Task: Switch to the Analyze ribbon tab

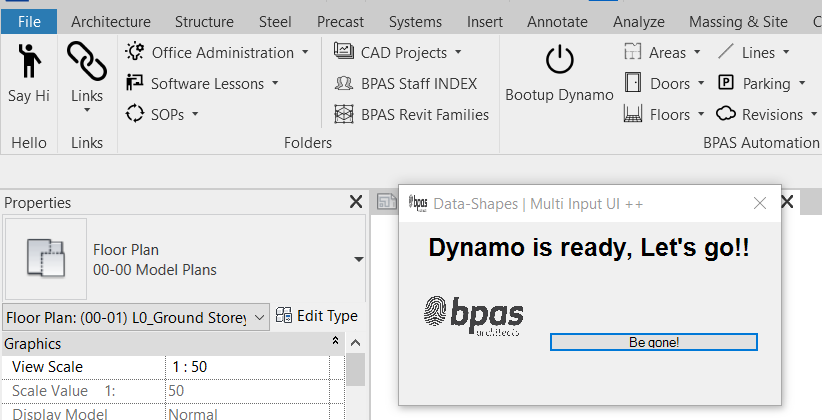Action: click(x=639, y=21)
